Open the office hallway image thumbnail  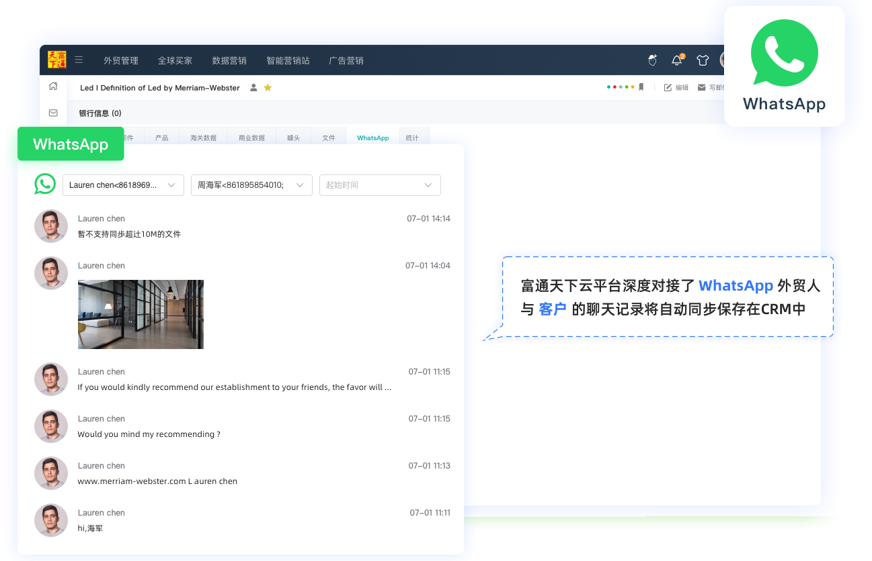(x=141, y=314)
